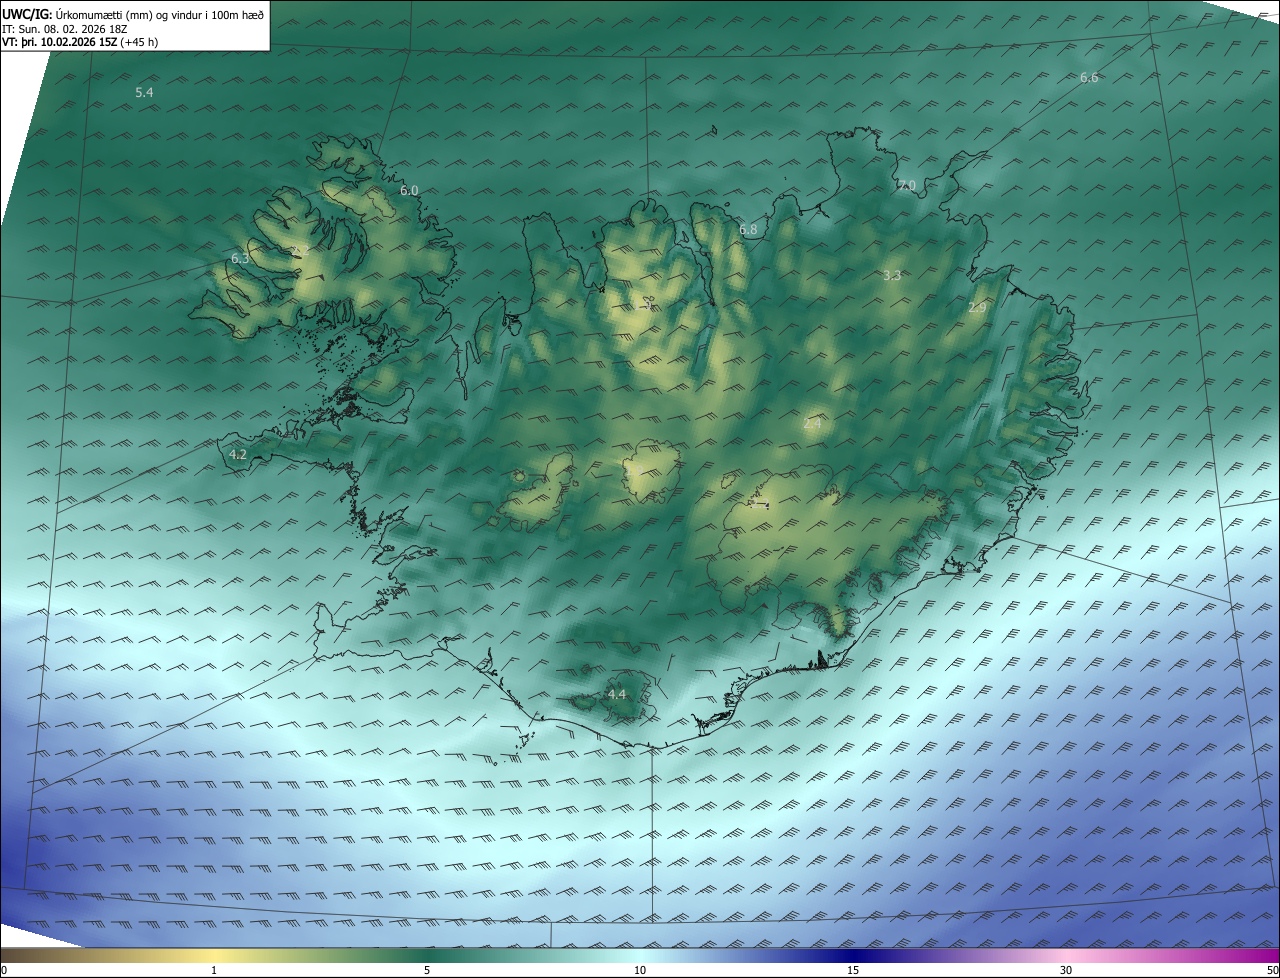Click the 3.3 value on the map
Screen dimensions: 1280x978
893,275
